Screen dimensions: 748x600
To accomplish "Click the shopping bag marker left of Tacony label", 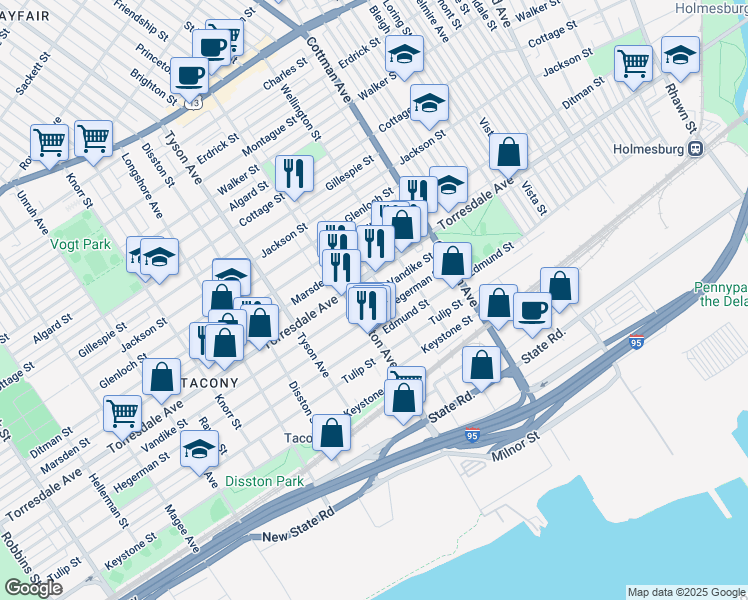I will pyautogui.click(x=161, y=377).
